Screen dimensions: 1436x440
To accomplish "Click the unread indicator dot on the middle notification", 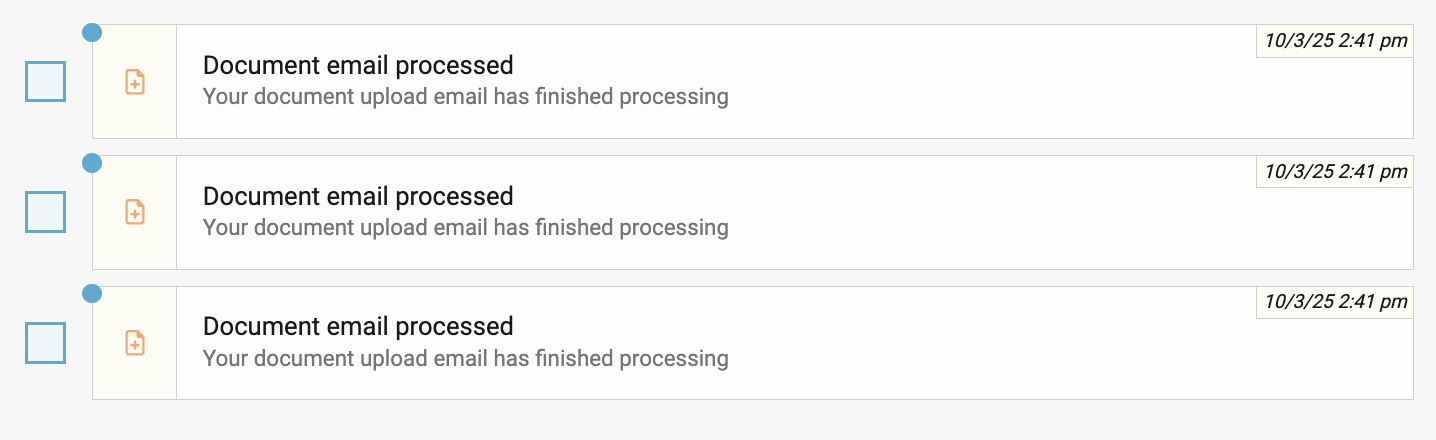I will coord(92,164).
